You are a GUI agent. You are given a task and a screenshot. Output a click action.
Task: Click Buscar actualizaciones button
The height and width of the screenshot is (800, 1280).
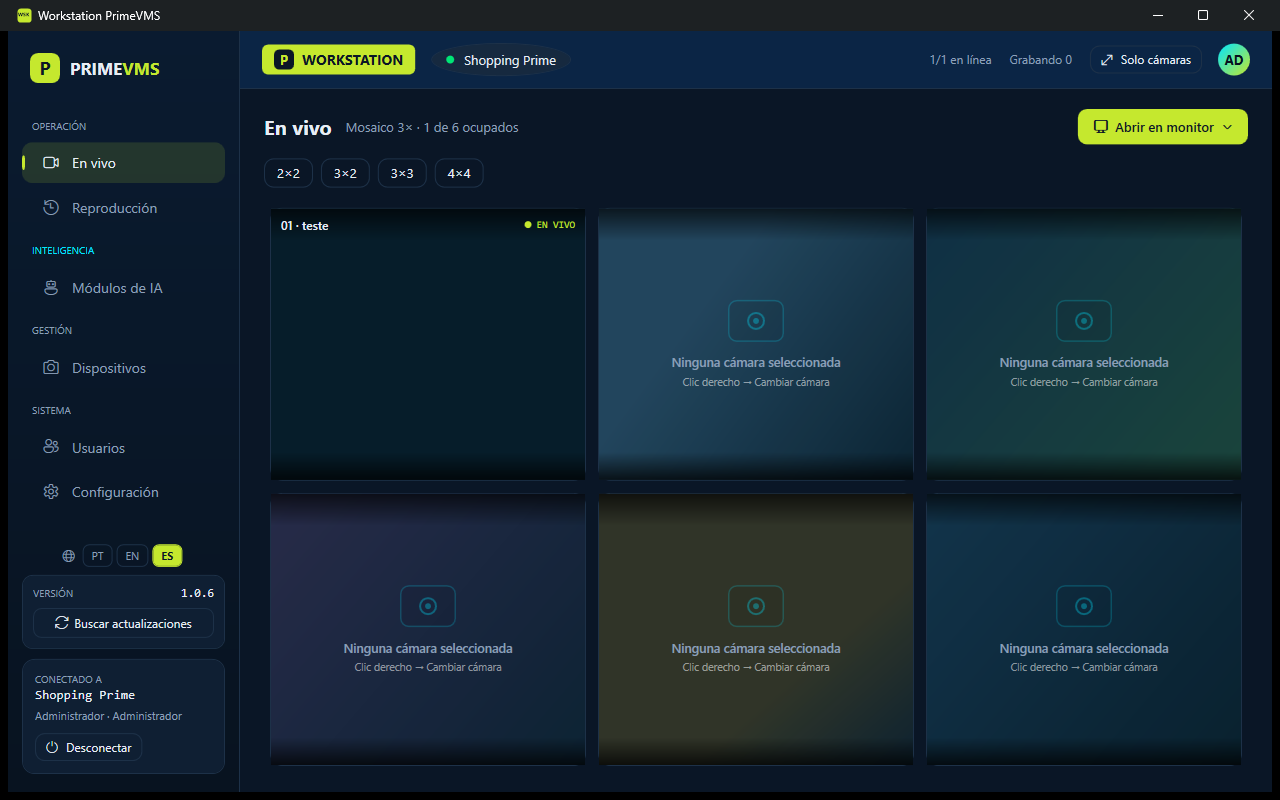click(x=123, y=623)
